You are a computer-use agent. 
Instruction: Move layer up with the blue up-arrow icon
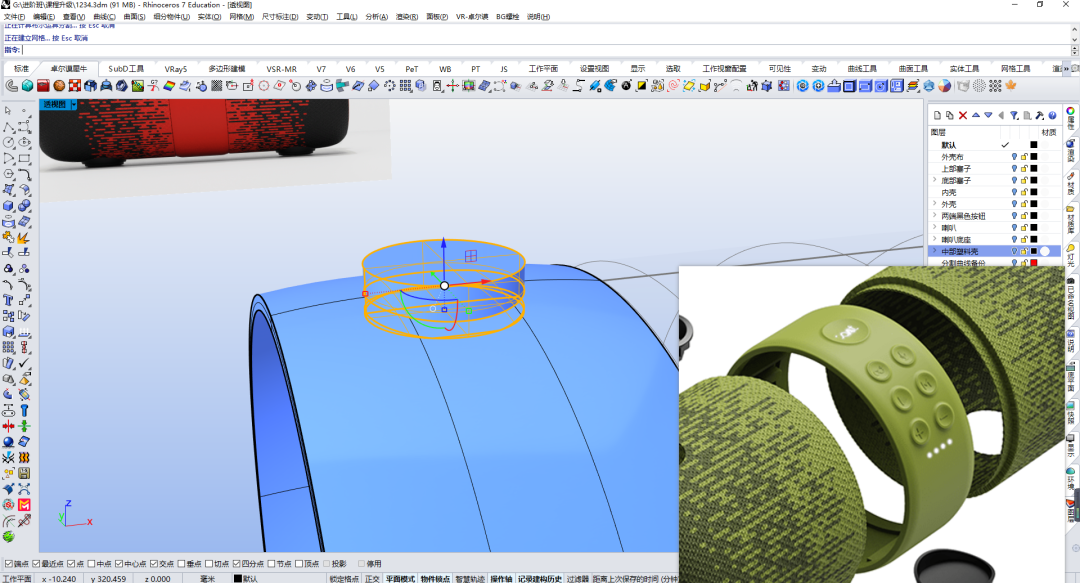point(976,115)
